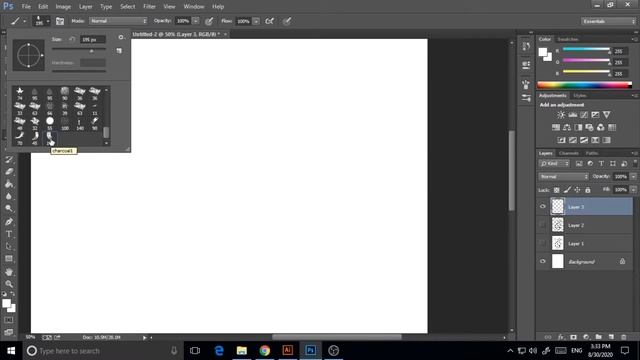The image size is (640, 360).
Task: Click the color spectrum ramp
Action: pos(584,85)
